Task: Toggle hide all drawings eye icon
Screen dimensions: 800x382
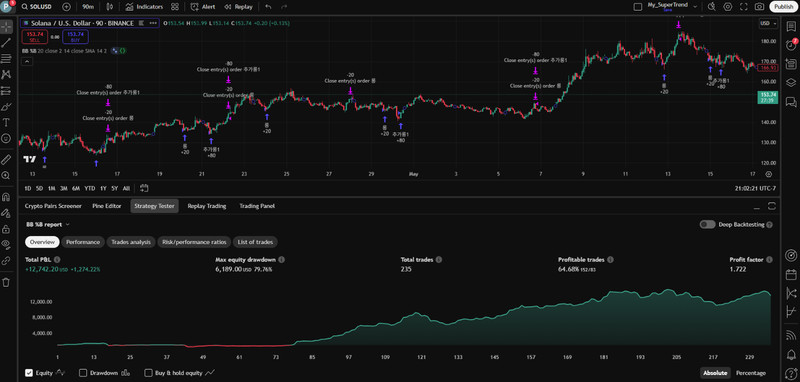Action: [x=6, y=244]
